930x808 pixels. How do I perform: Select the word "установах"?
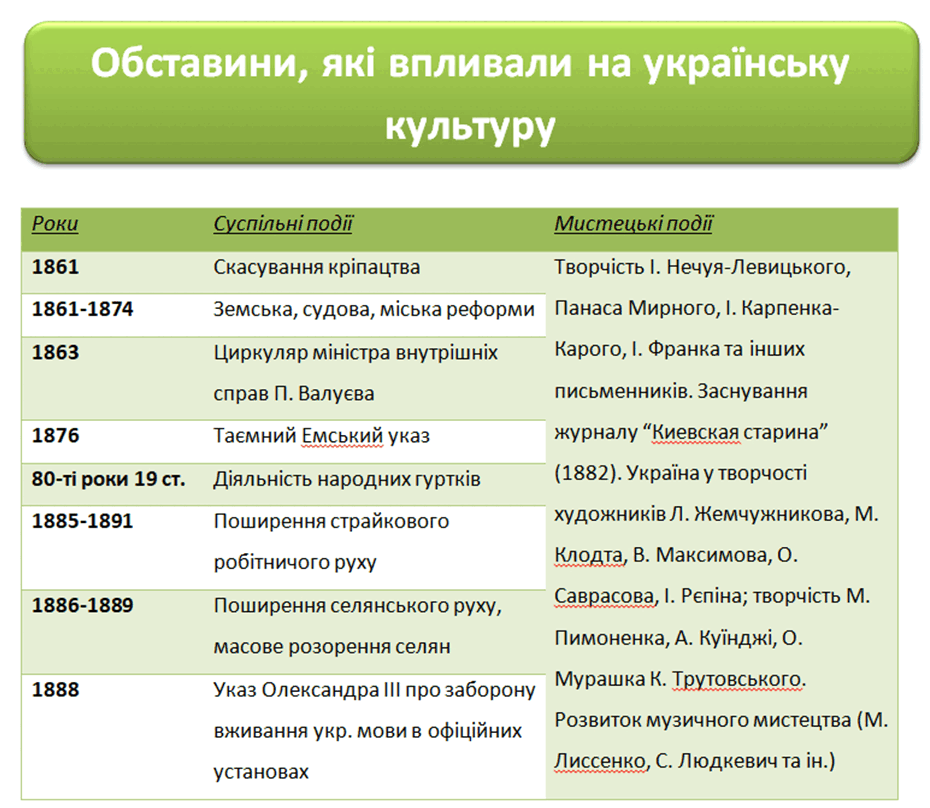[x=261, y=772]
